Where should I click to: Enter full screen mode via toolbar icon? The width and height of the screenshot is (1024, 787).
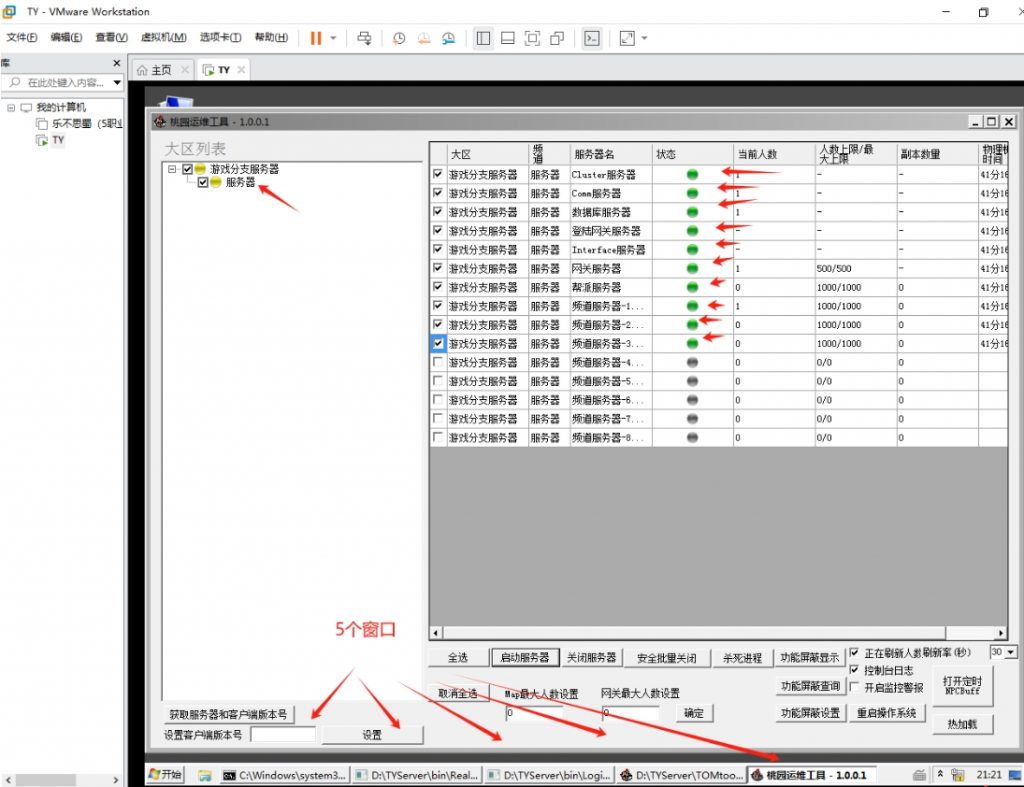point(532,38)
